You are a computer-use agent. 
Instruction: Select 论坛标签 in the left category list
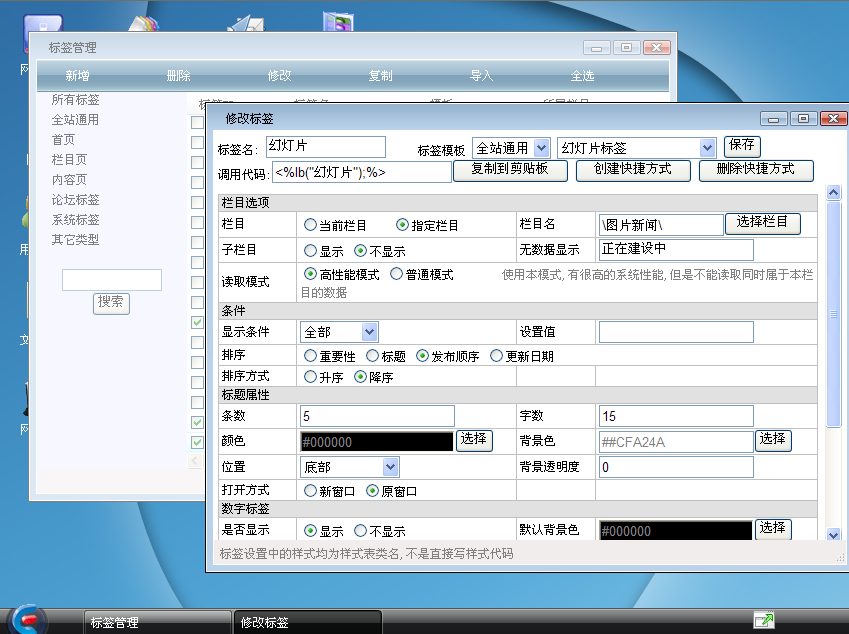76,200
